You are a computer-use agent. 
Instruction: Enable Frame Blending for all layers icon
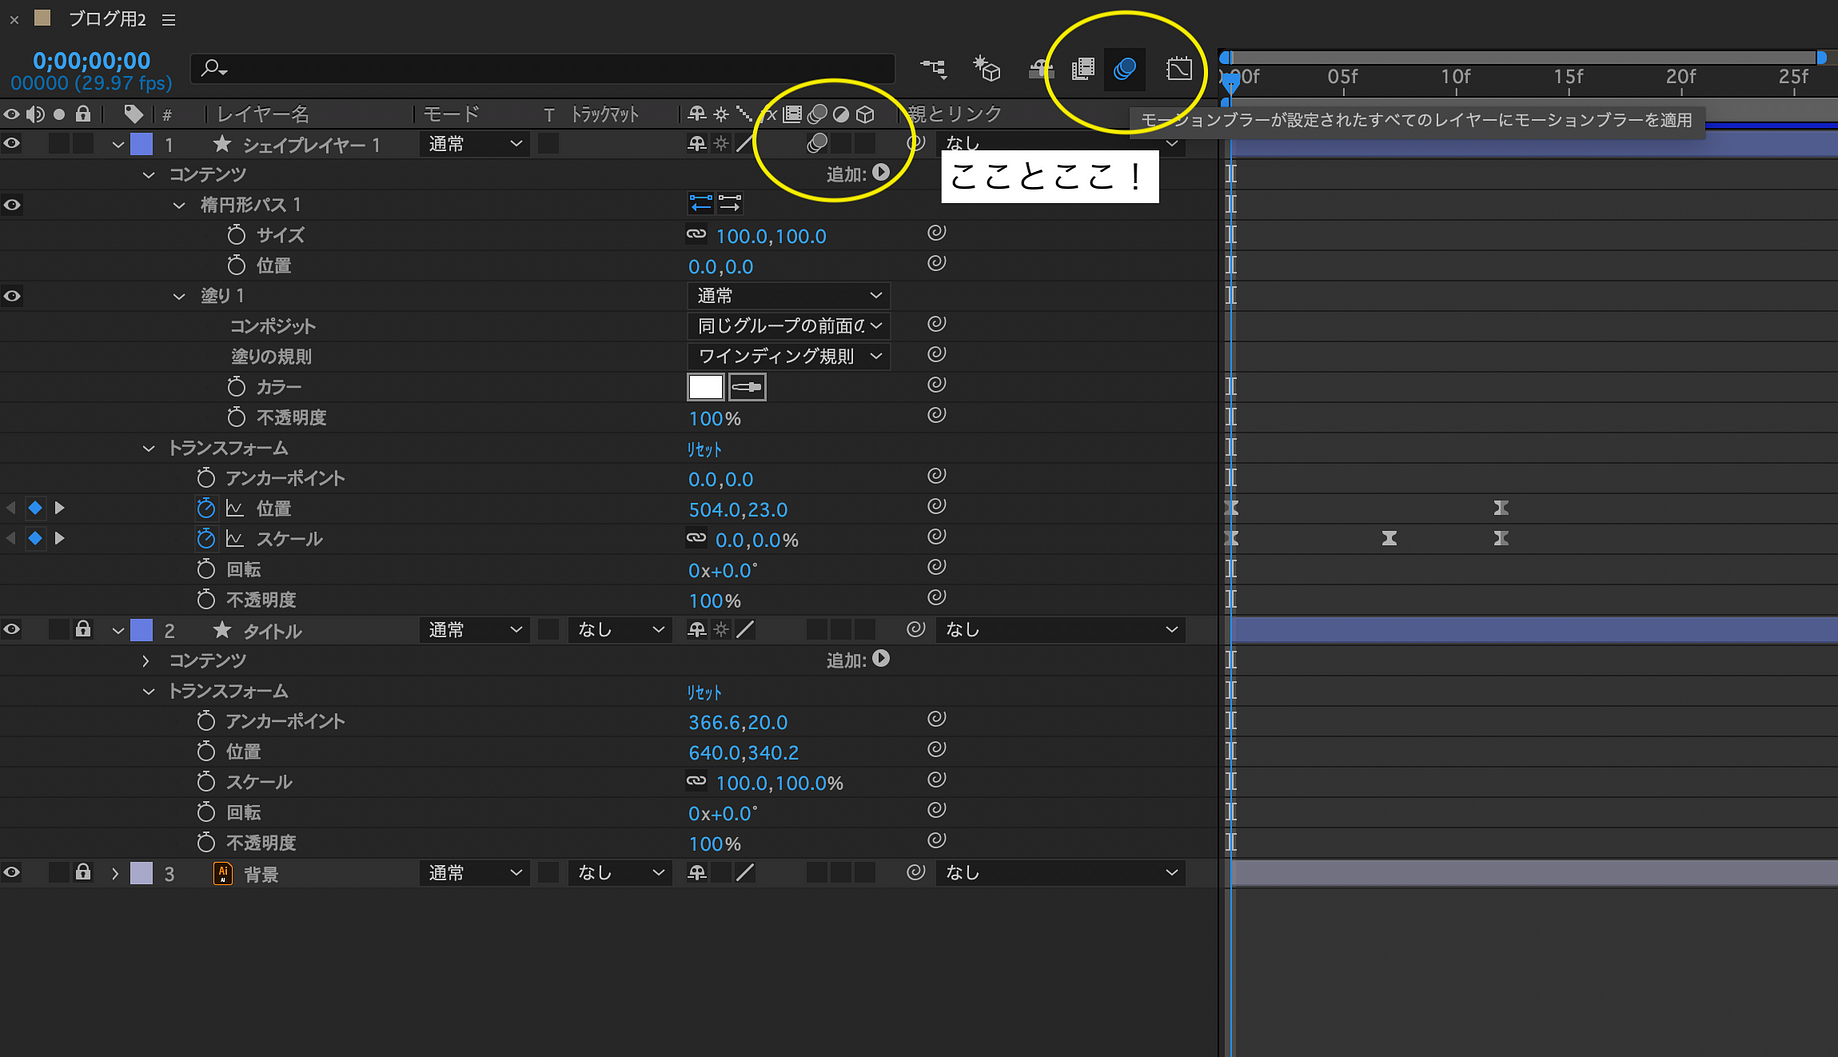[1083, 69]
